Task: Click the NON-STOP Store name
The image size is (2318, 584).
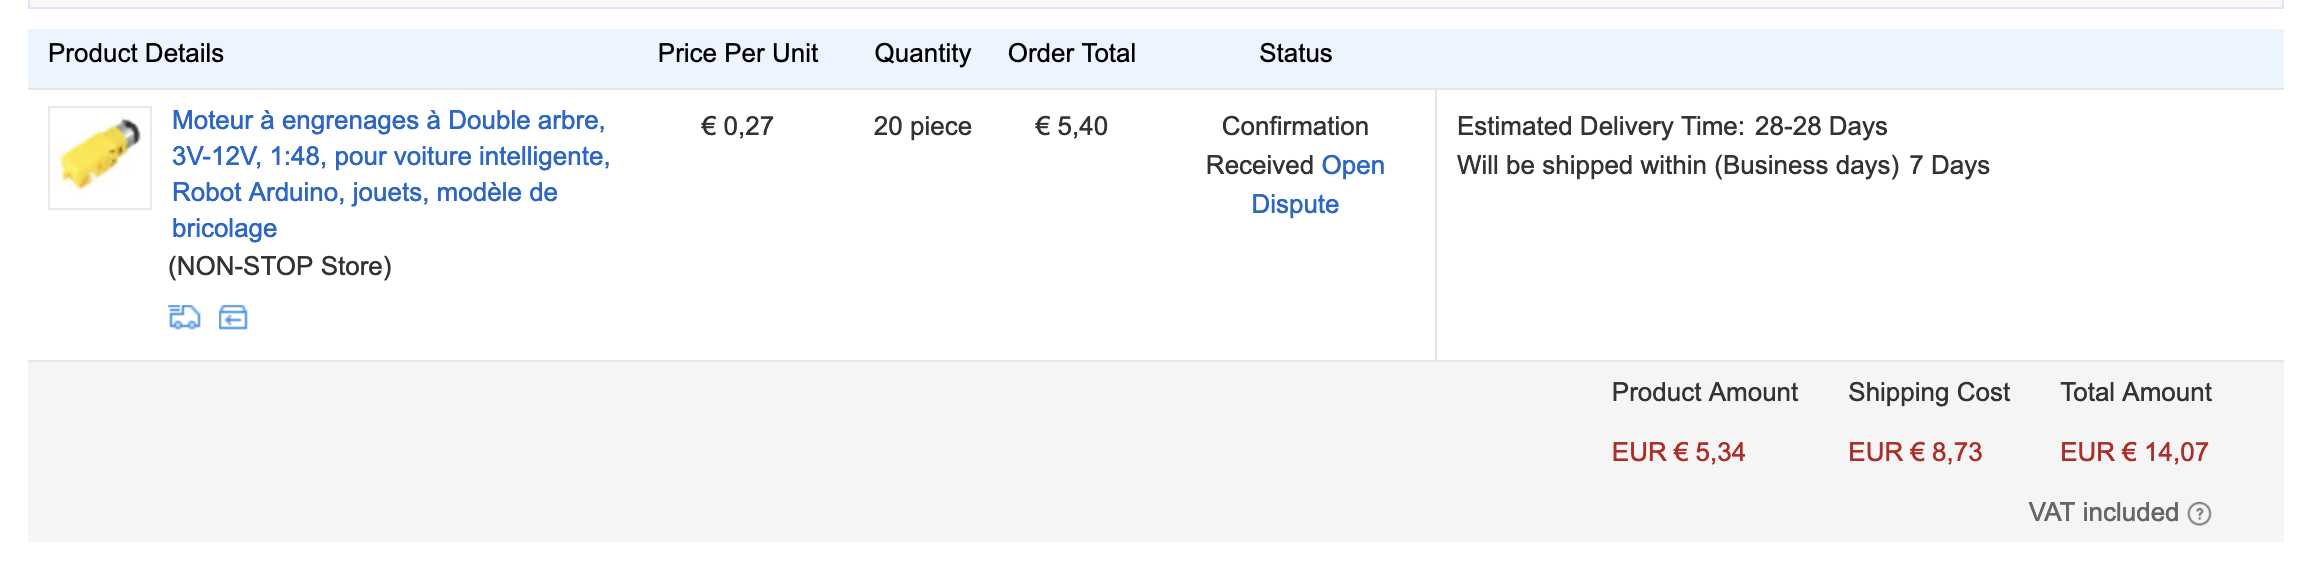Action: coord(280,266)
